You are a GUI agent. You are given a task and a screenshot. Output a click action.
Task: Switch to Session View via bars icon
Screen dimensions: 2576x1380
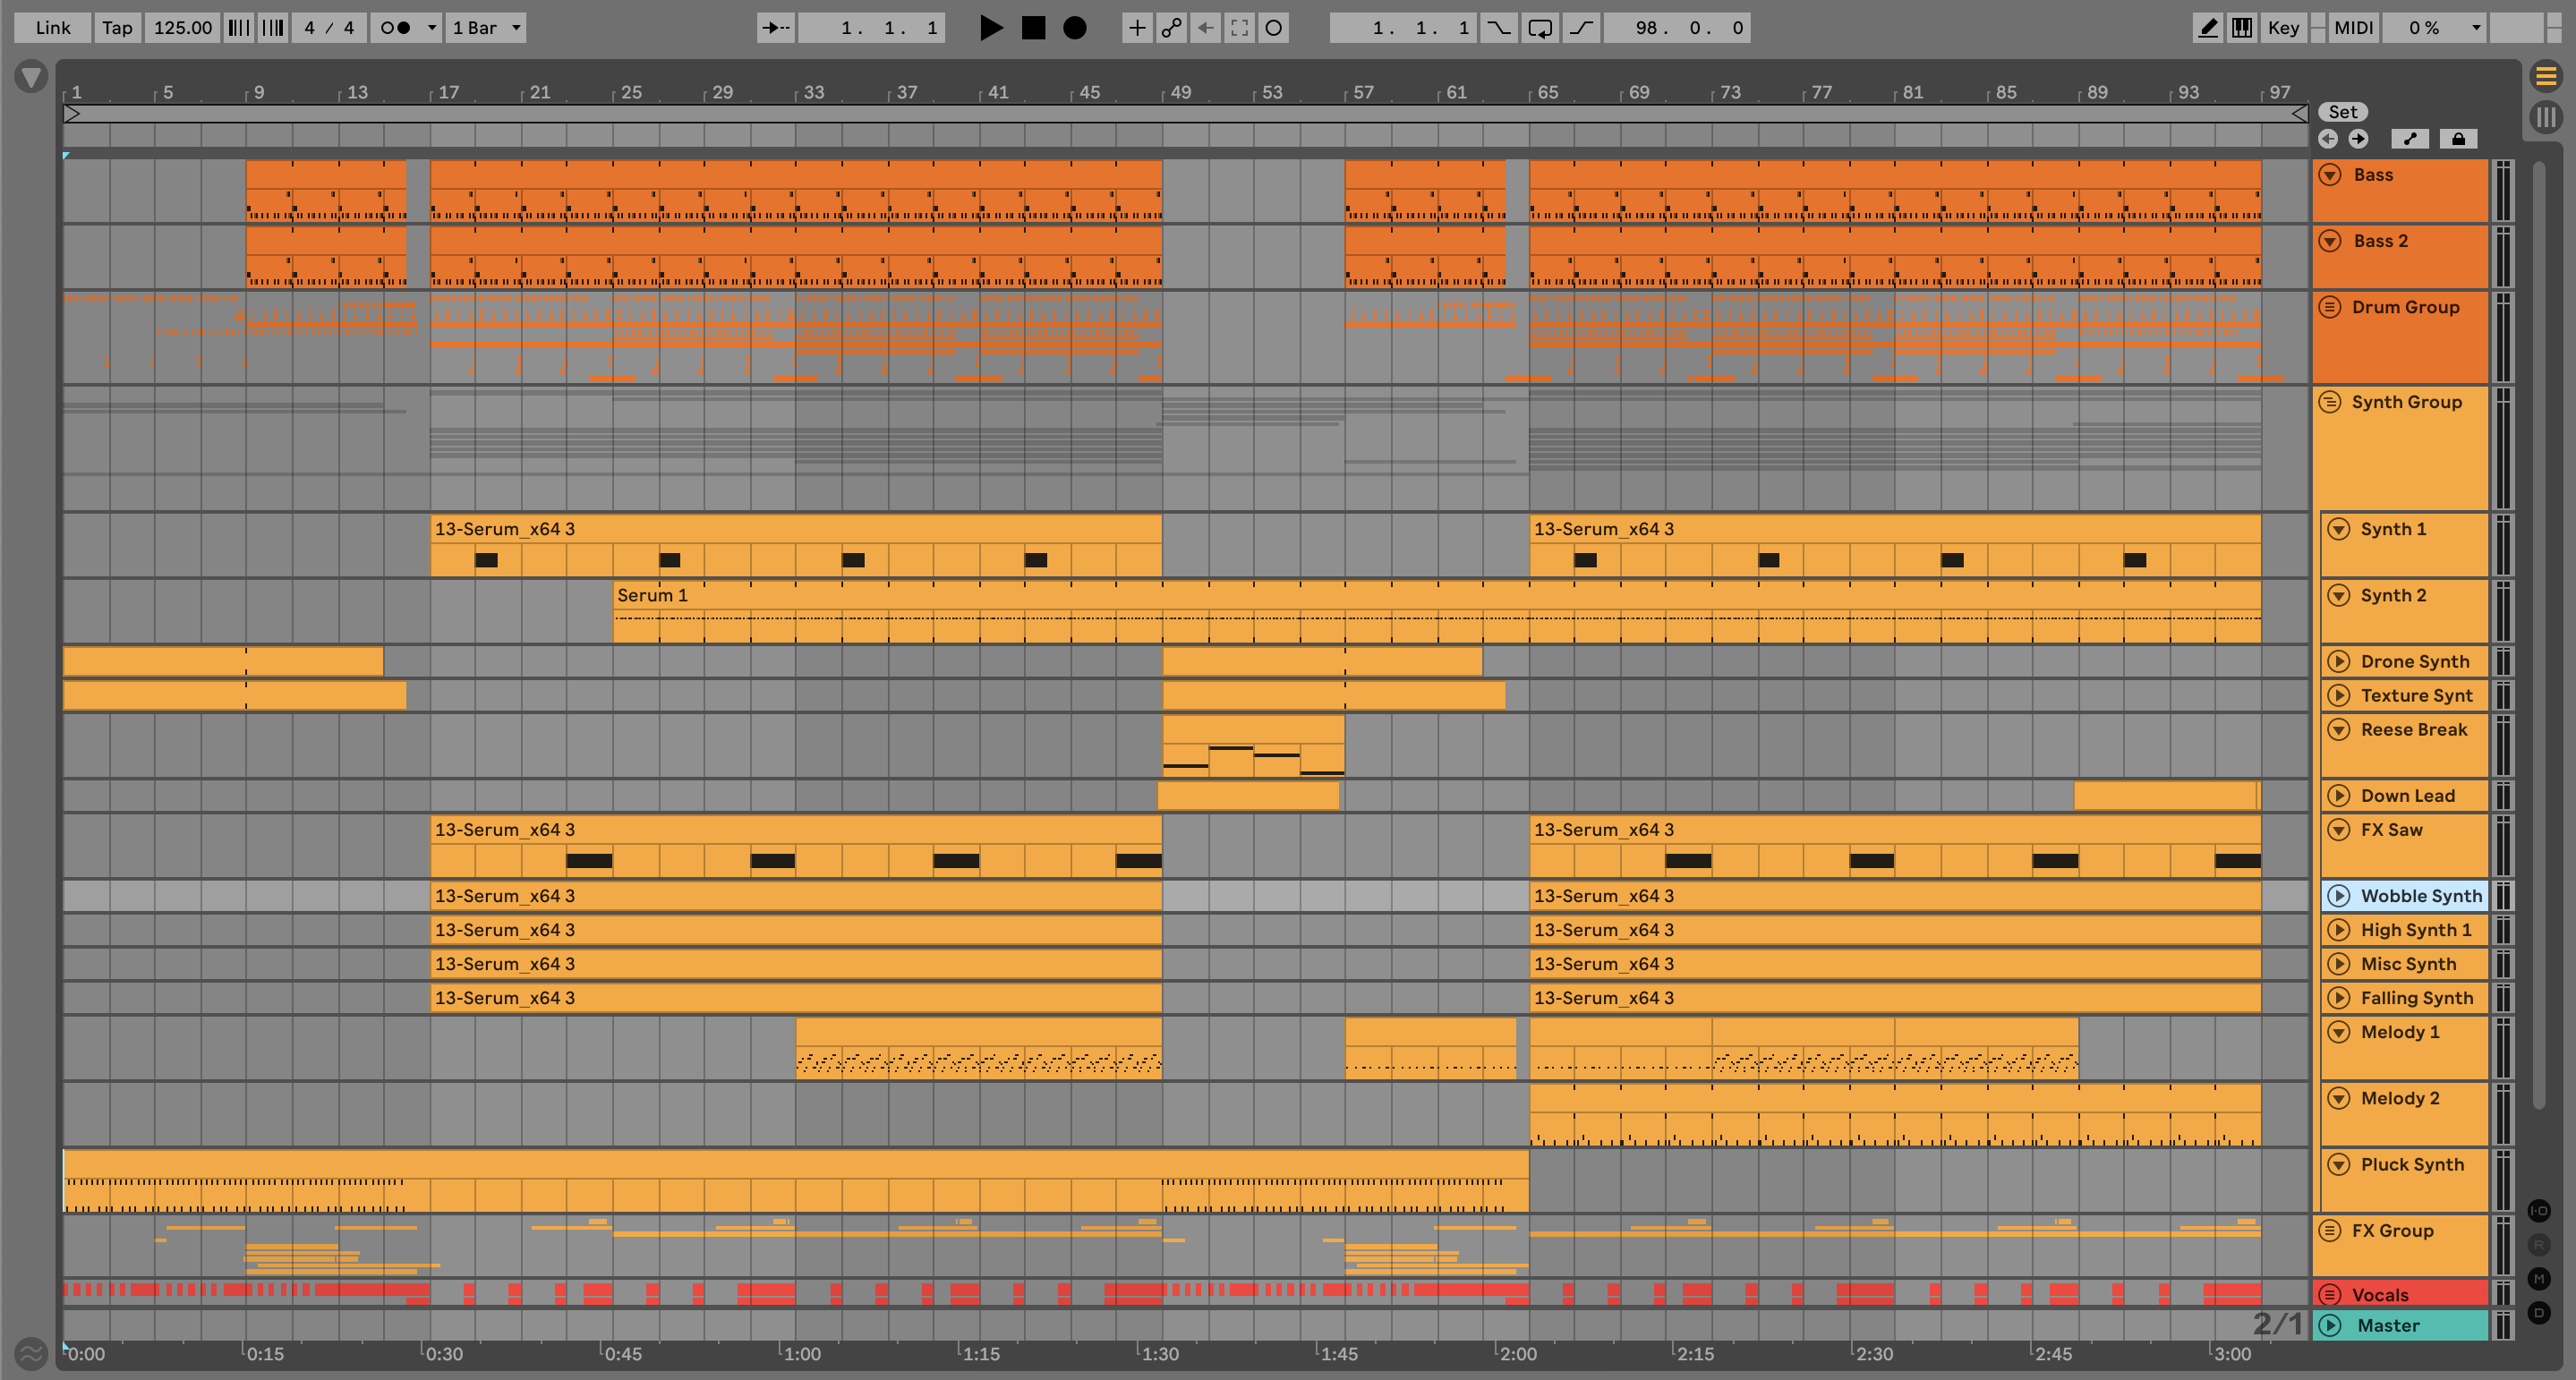2546,117
